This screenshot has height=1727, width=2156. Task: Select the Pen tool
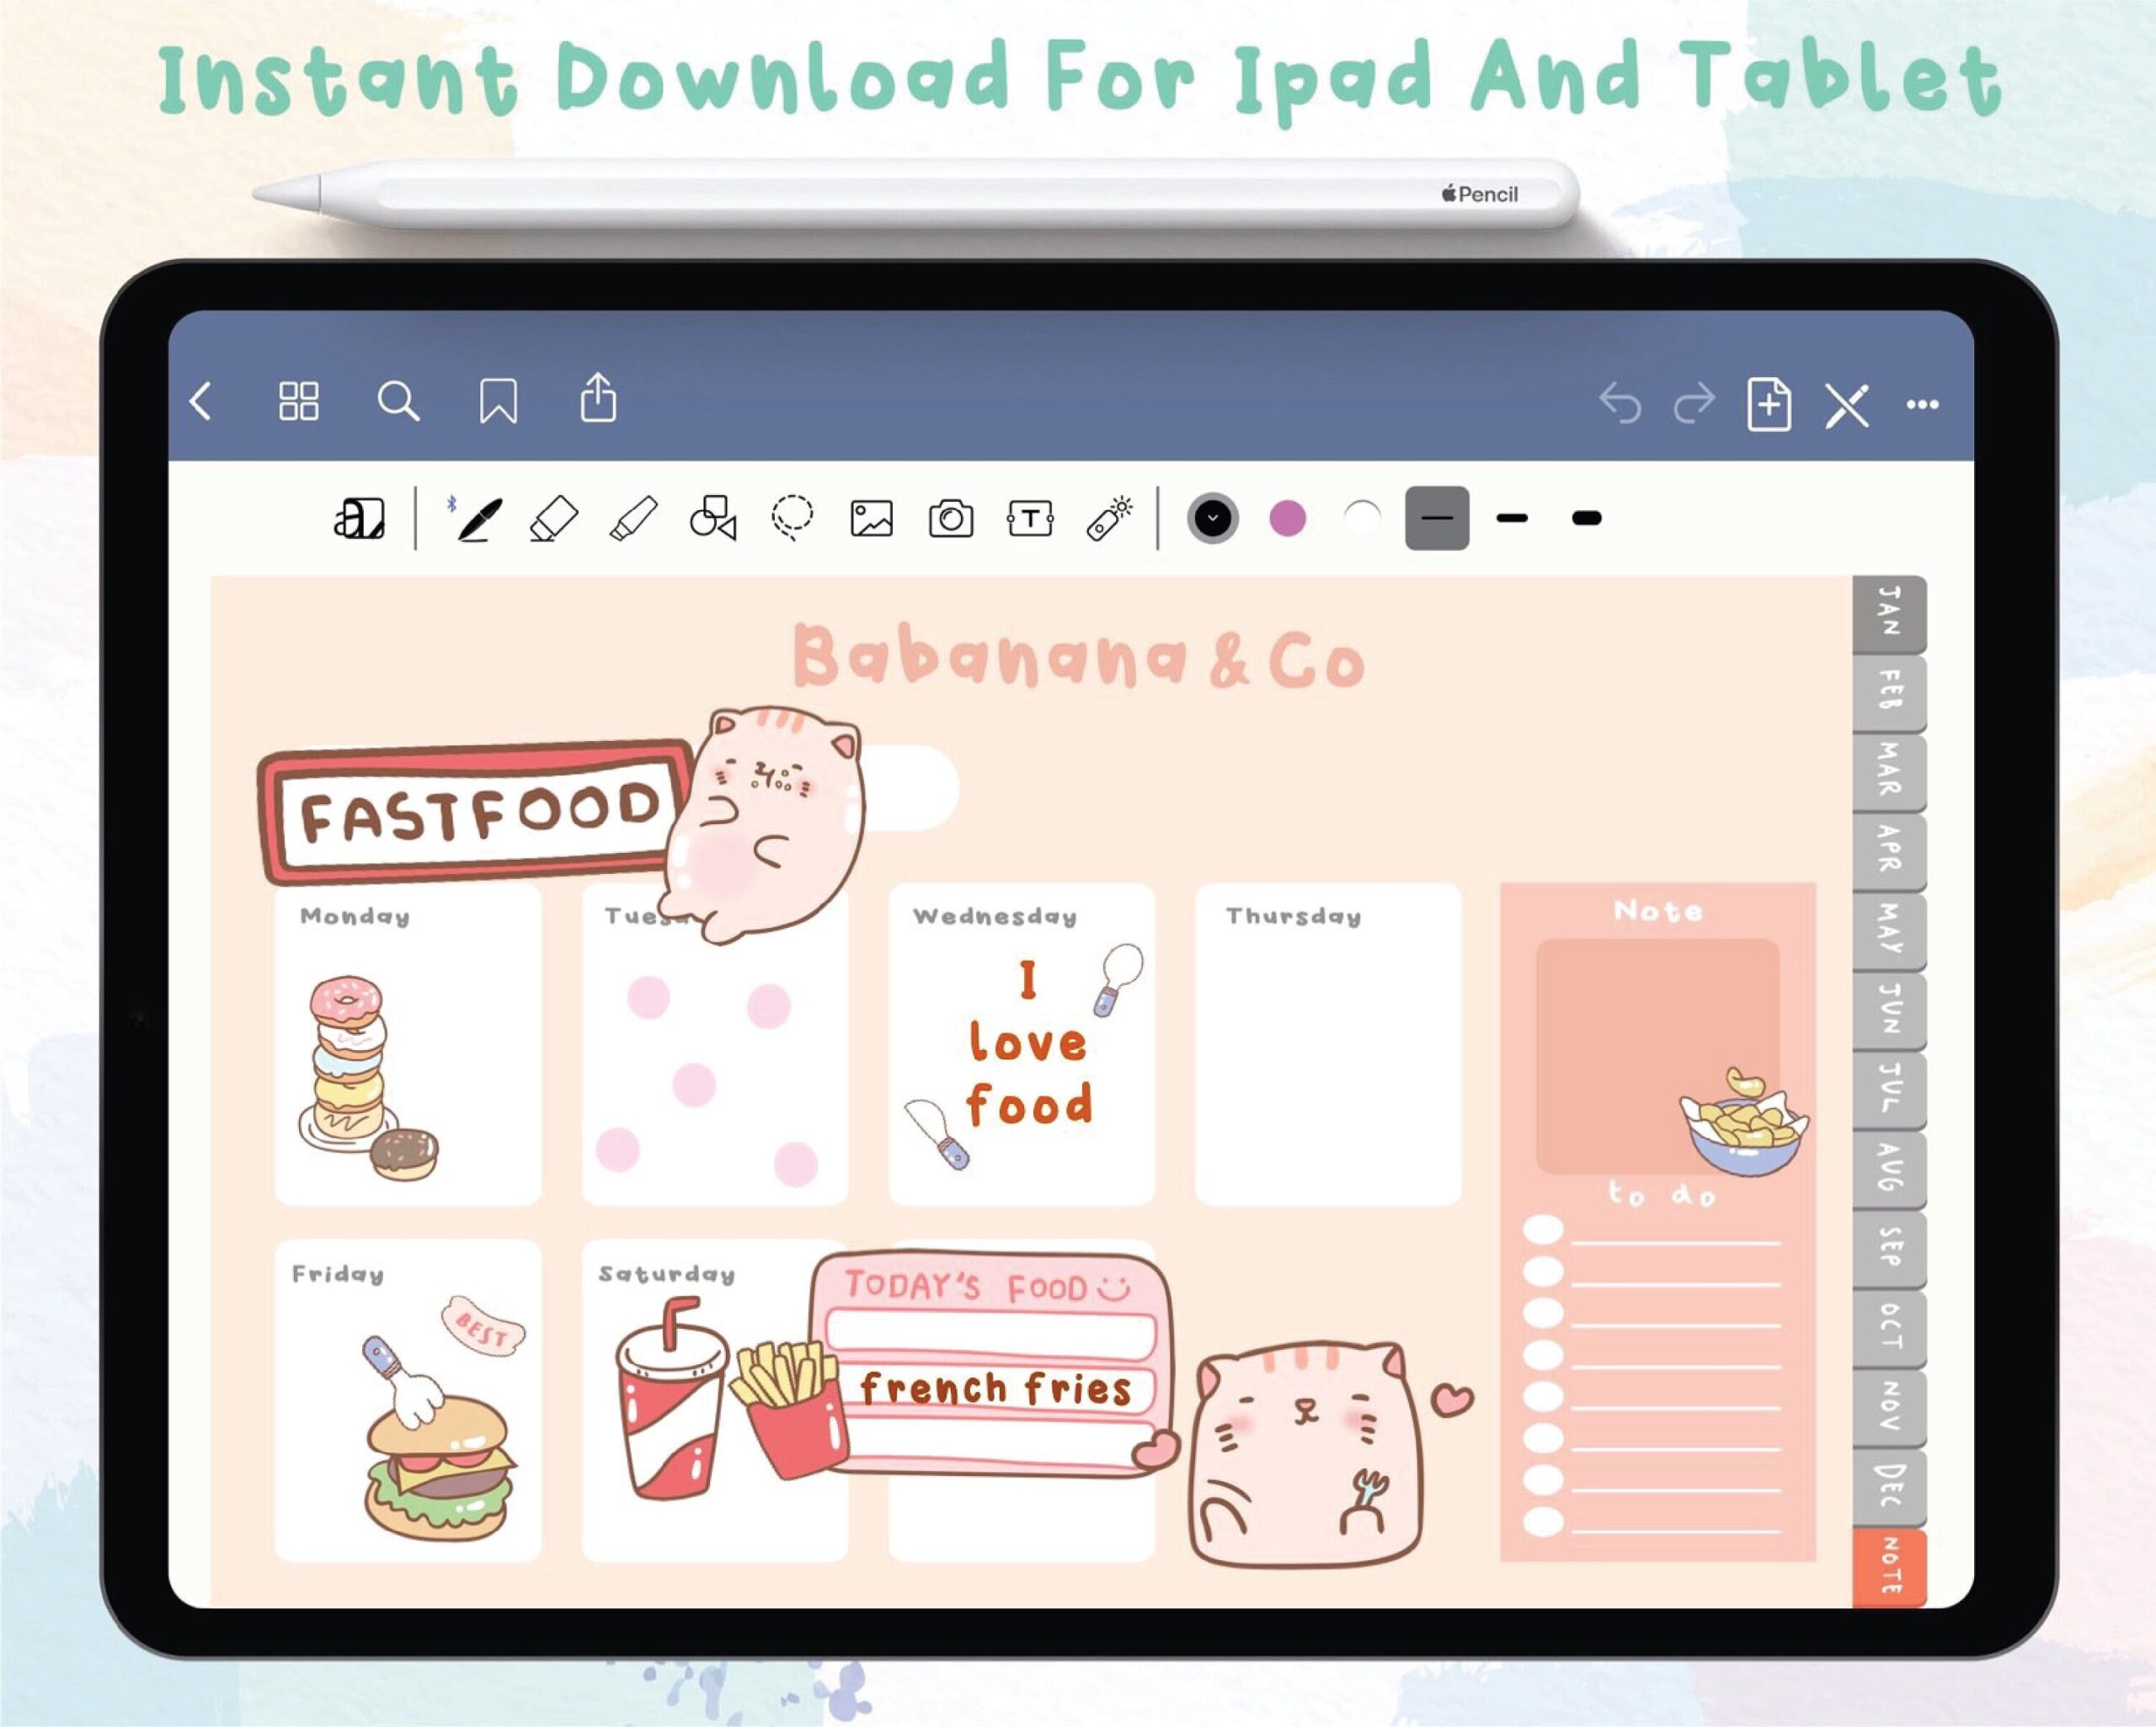[478, 518]
